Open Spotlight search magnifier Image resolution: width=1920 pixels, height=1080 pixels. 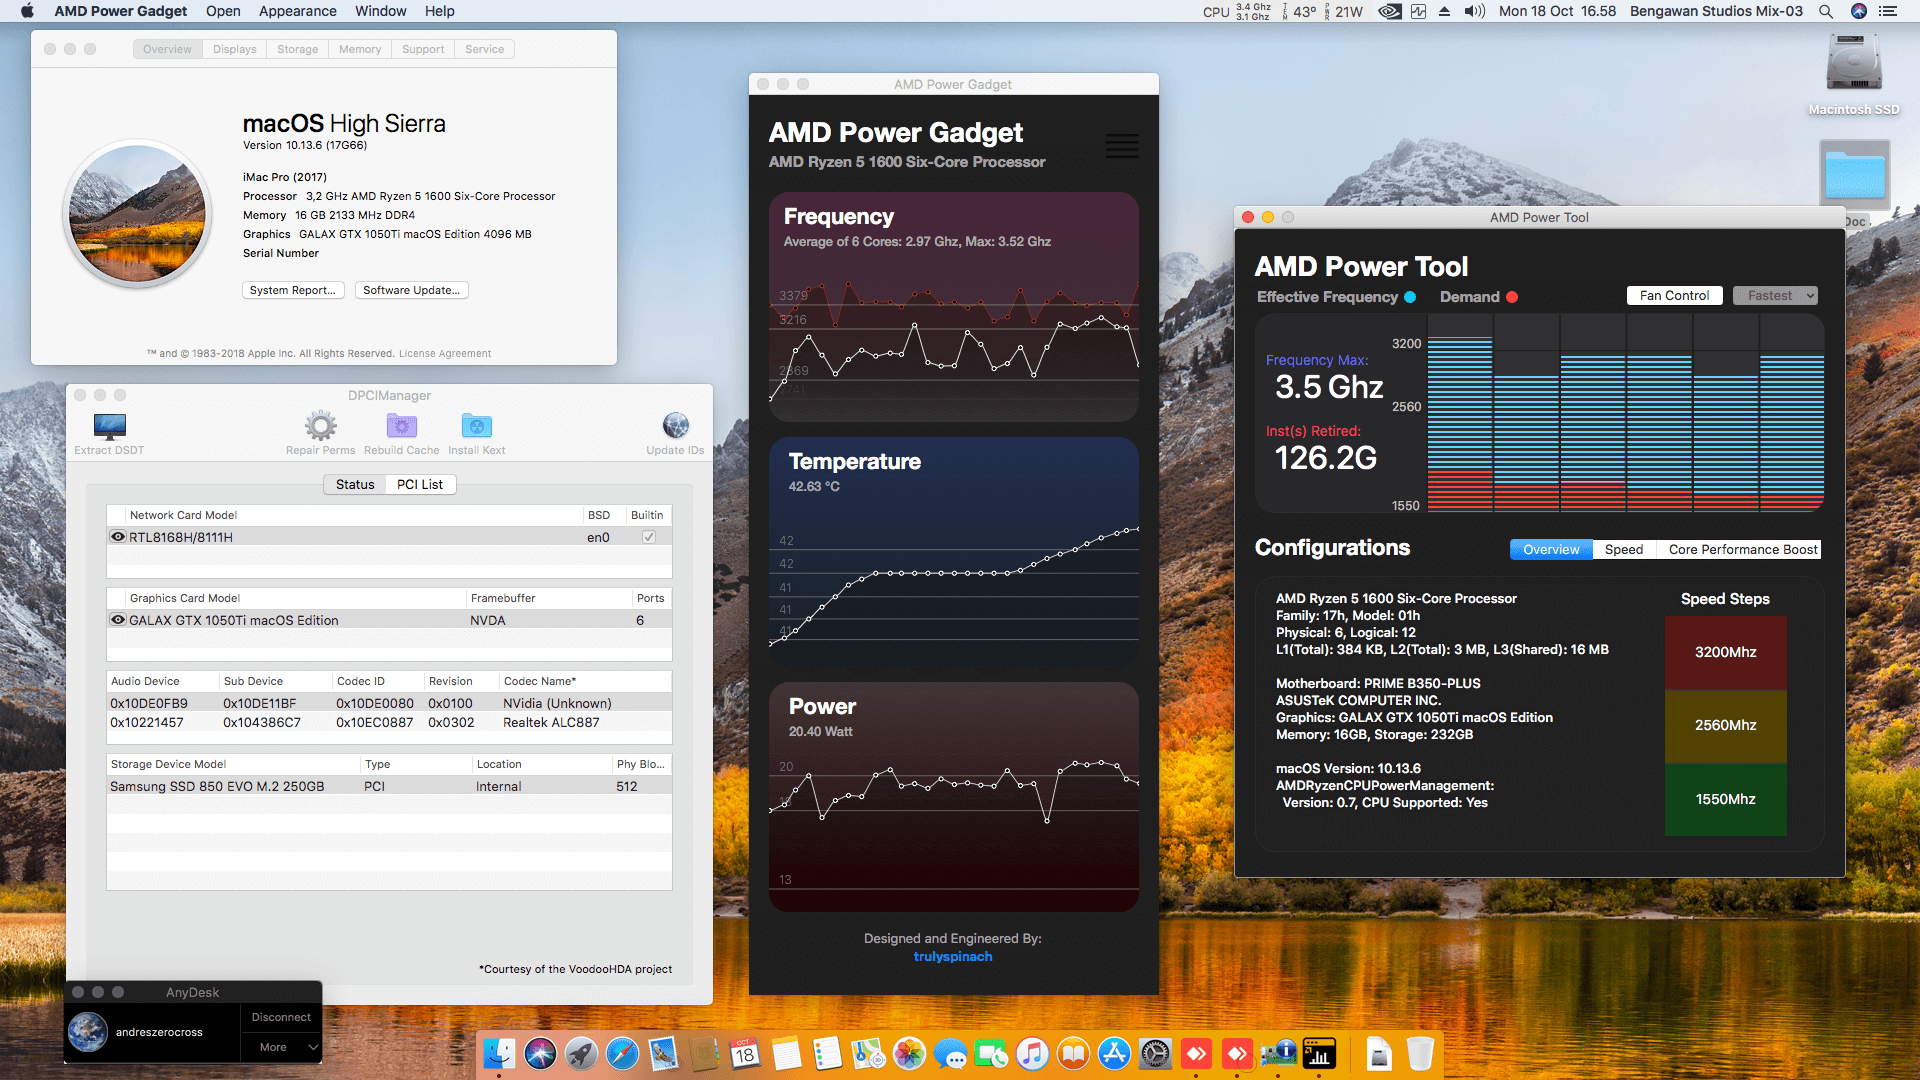[x=1825, y=11]
